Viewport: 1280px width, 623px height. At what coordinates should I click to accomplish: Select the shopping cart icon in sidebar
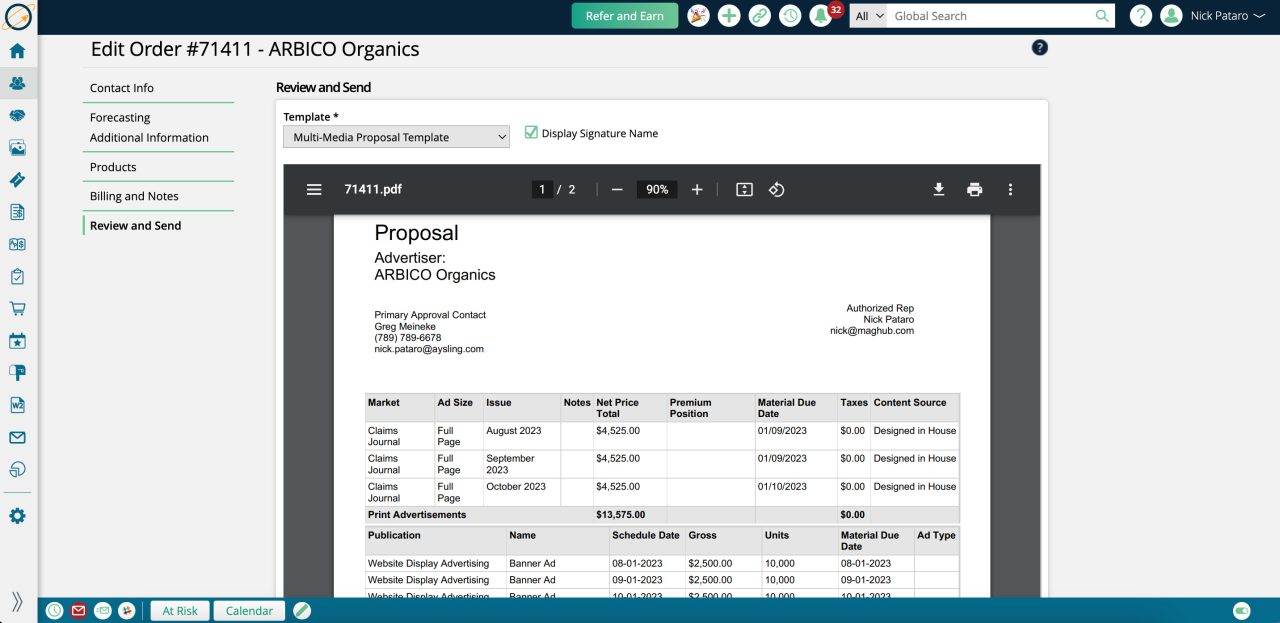[16, 308]
